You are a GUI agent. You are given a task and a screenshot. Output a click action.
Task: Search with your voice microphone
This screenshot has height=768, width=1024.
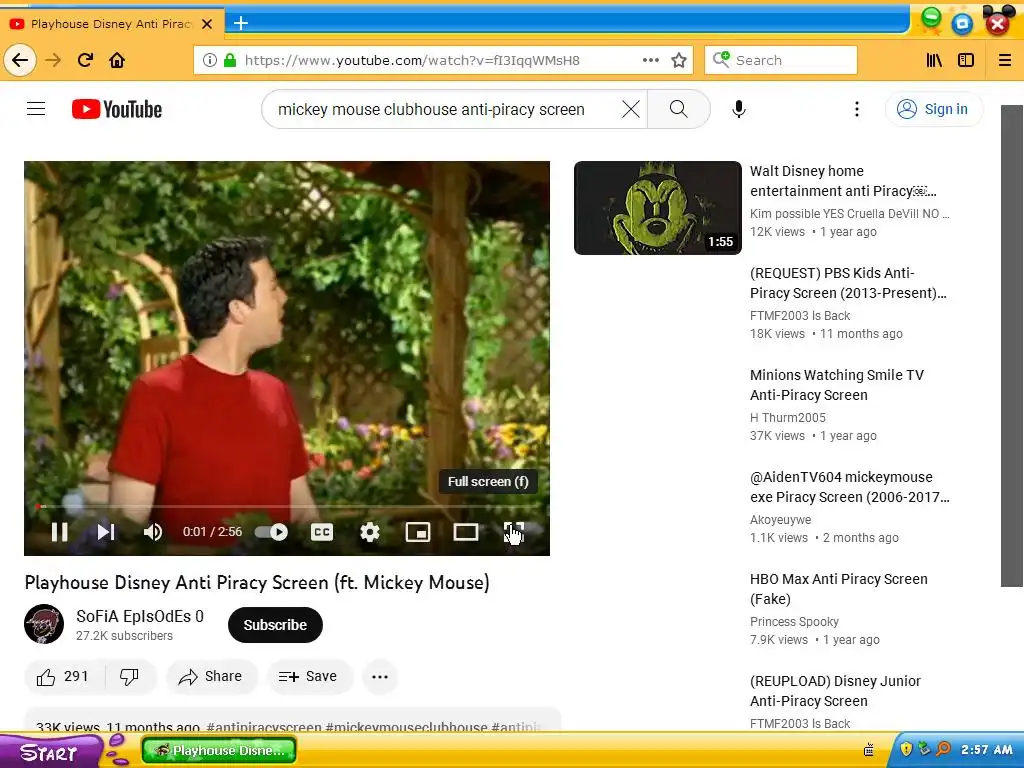(739, 109)
